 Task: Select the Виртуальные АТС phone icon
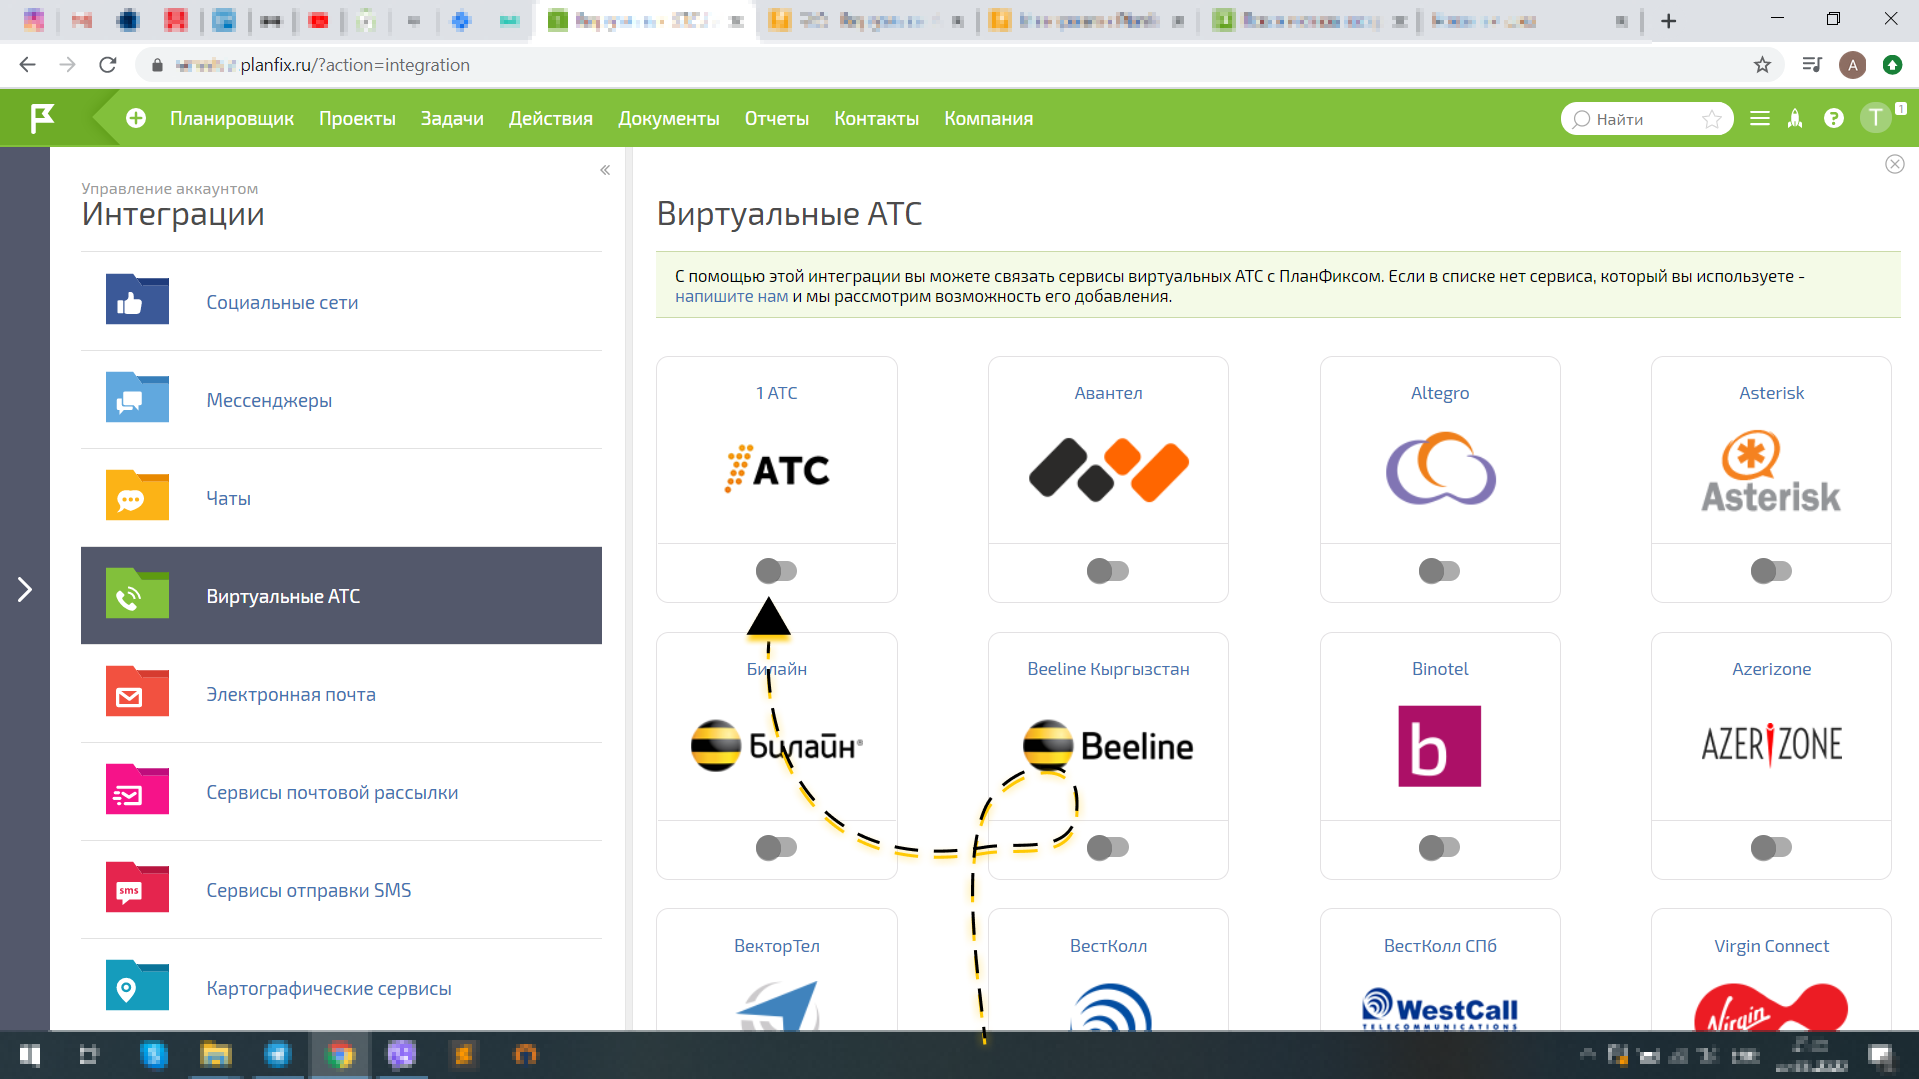click(136, 595)
